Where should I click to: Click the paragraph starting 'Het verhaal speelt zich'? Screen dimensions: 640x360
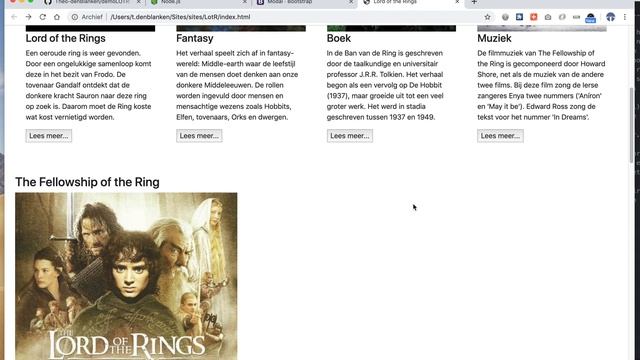[237, 85]
